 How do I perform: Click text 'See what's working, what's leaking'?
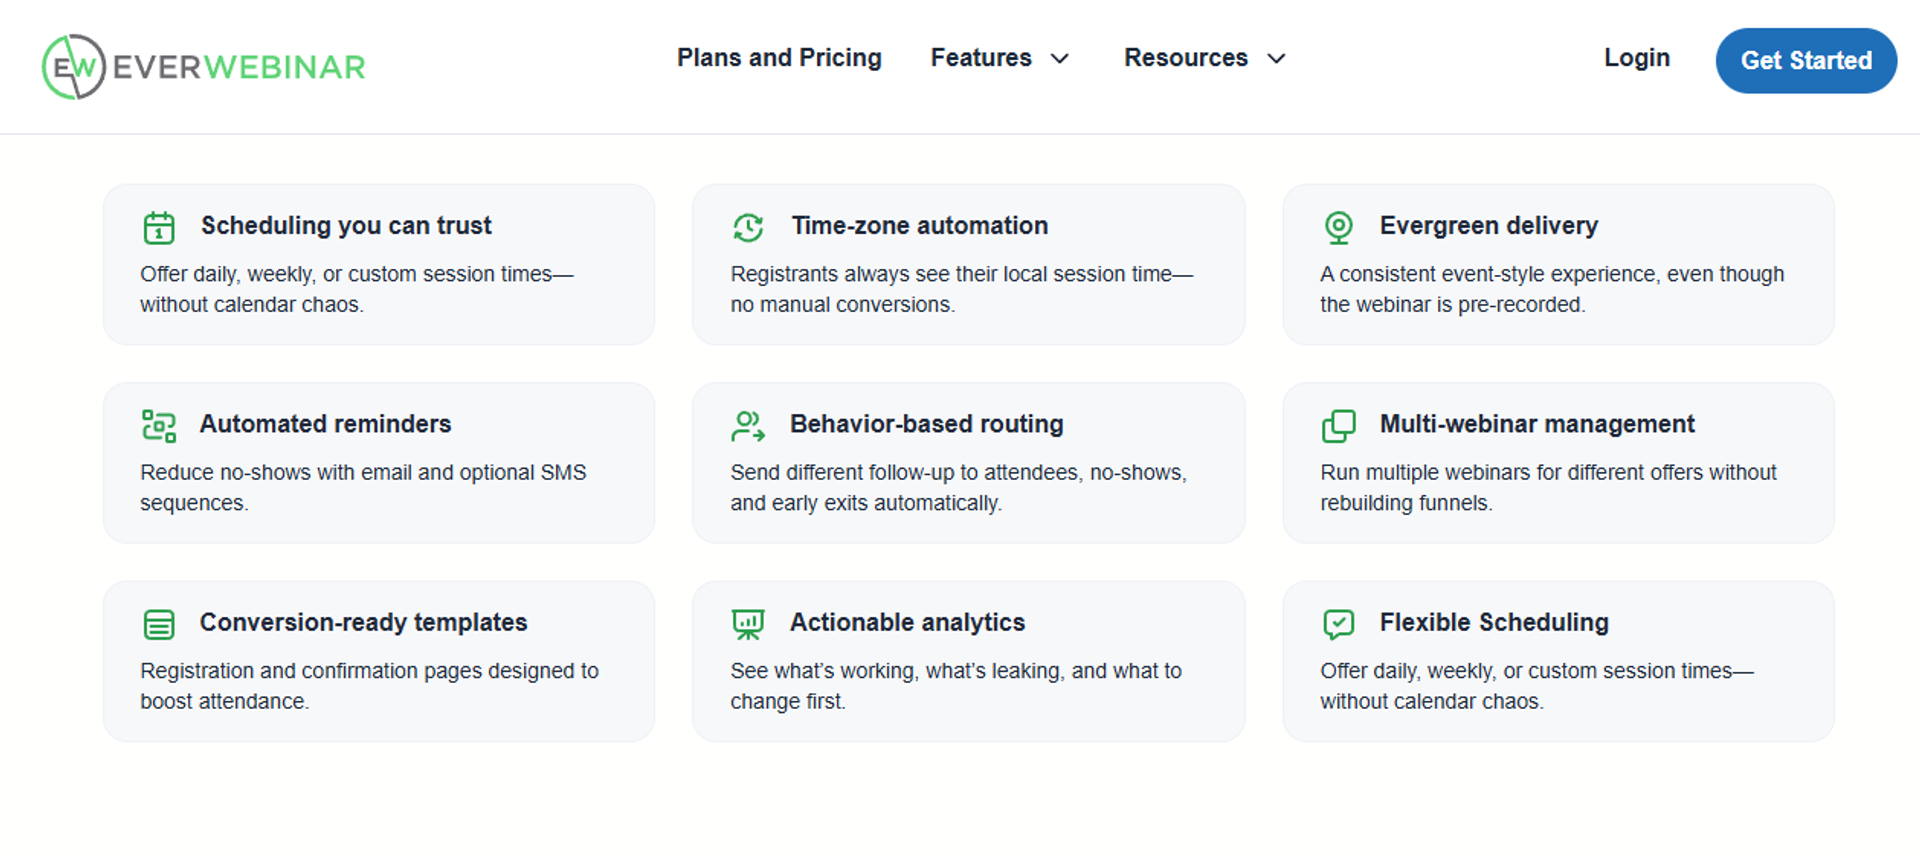(897, 671)
